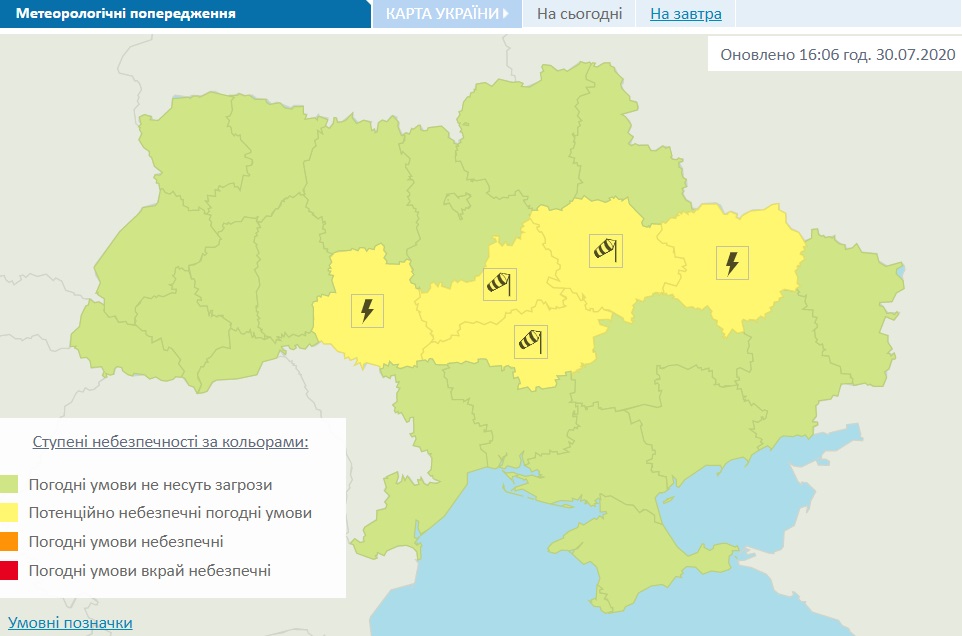Switch to the На сьогодні tab

579,14
